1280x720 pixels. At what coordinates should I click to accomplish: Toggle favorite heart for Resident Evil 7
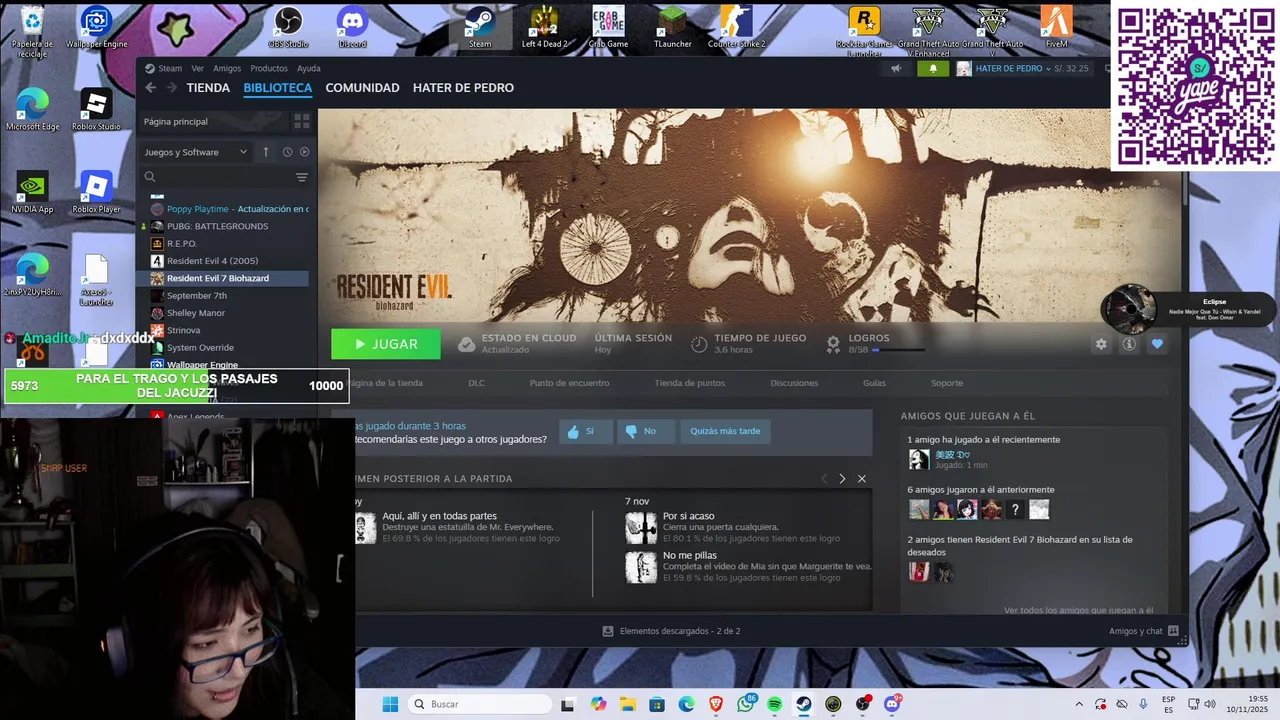pos(1157,344)
